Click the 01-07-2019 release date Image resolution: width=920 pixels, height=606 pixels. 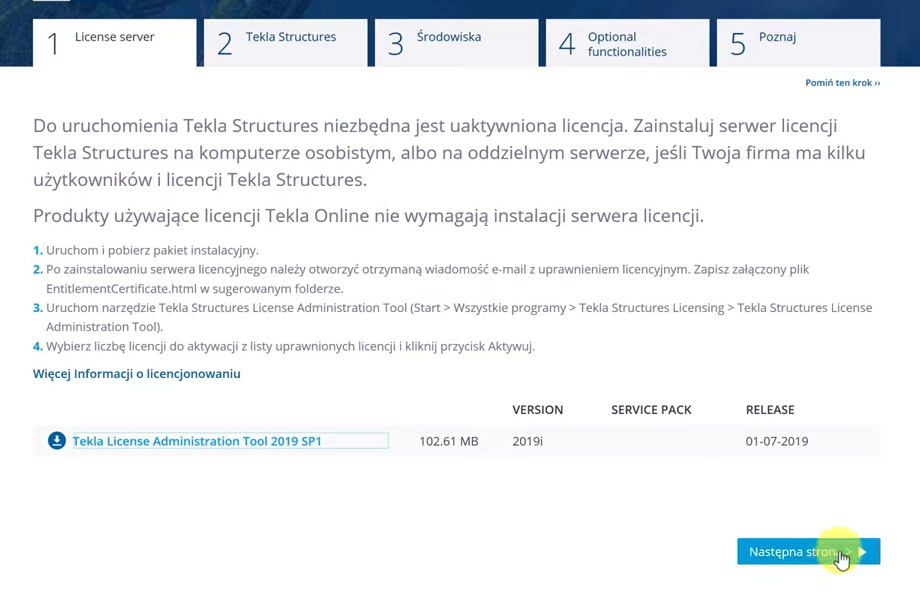click(776, 441)
